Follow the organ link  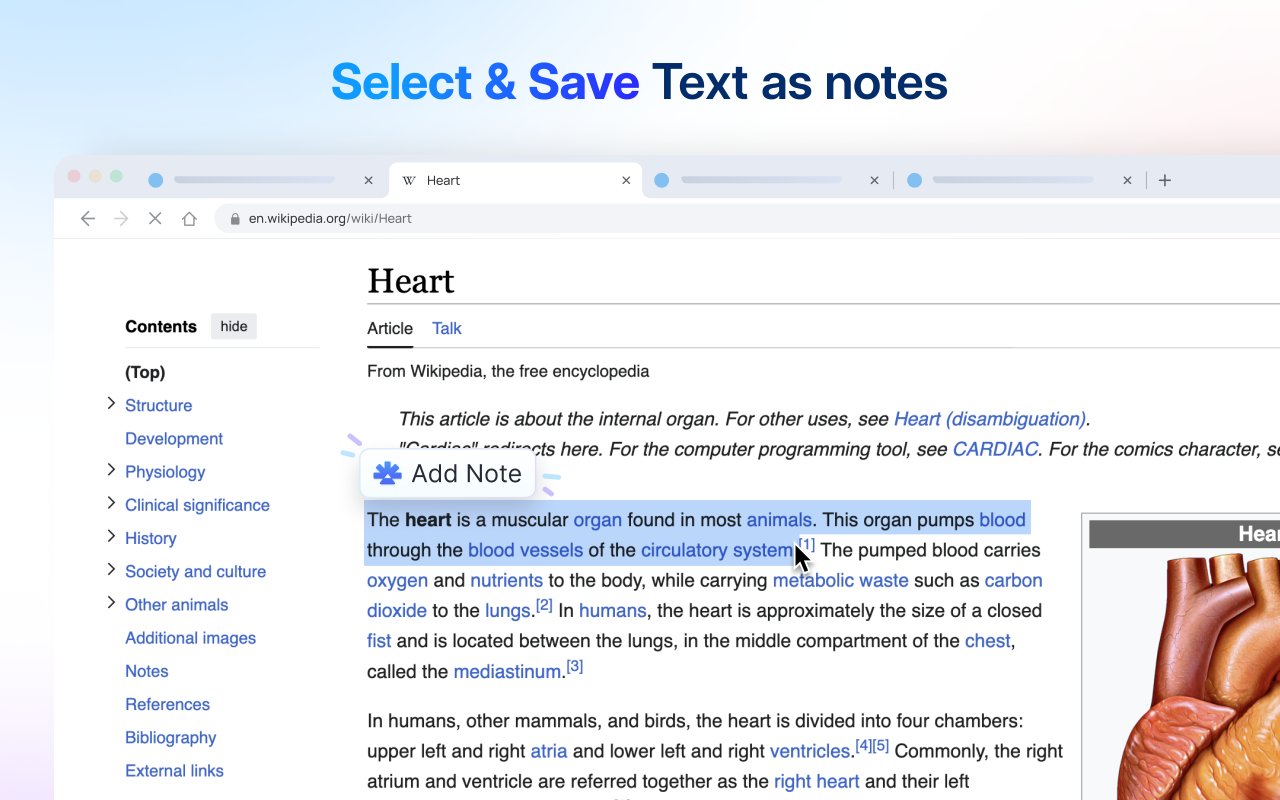click(597, 520)
